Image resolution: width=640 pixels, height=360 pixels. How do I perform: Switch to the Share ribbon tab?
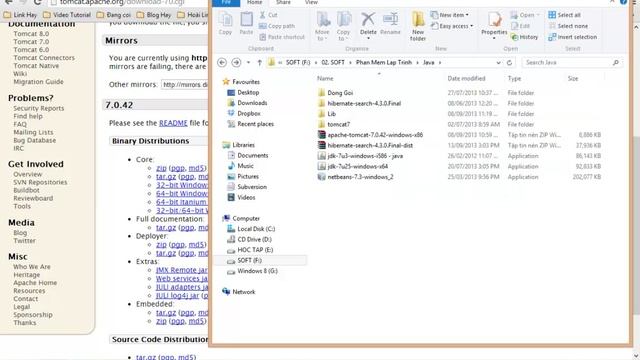(x=283, y=2)
